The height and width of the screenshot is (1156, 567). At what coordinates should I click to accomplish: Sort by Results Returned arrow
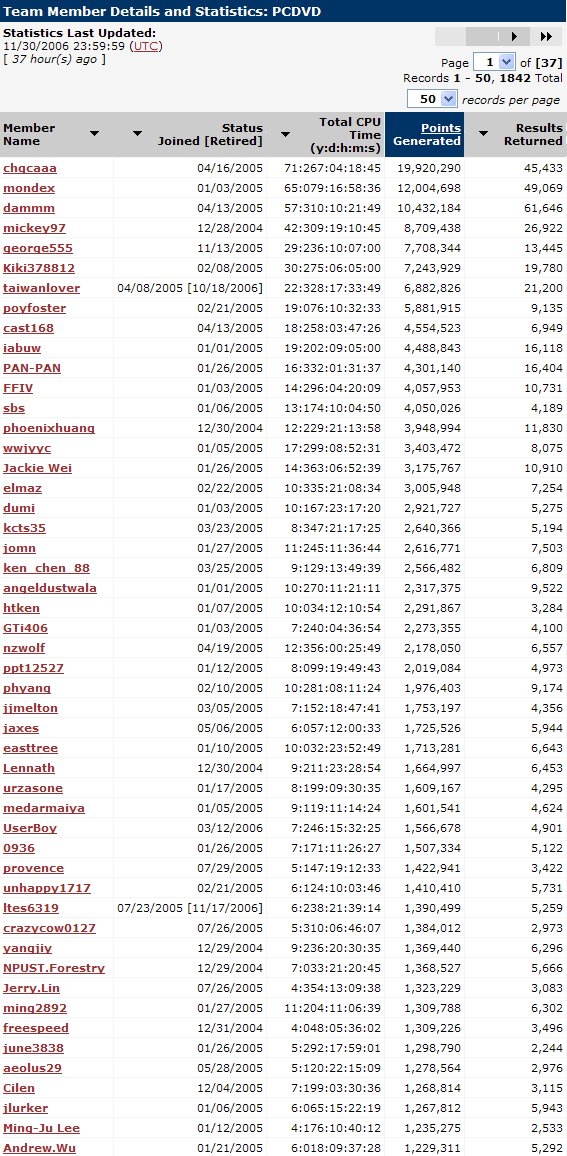tap(483, 133)
